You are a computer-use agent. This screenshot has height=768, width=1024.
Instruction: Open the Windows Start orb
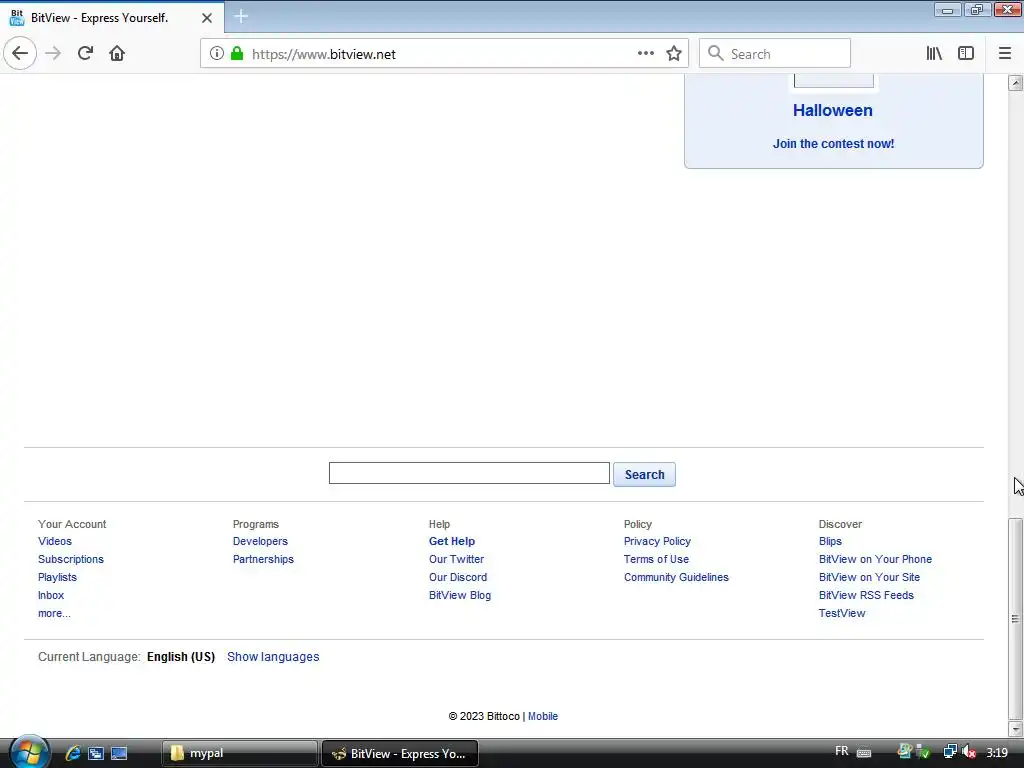[28, 752]
